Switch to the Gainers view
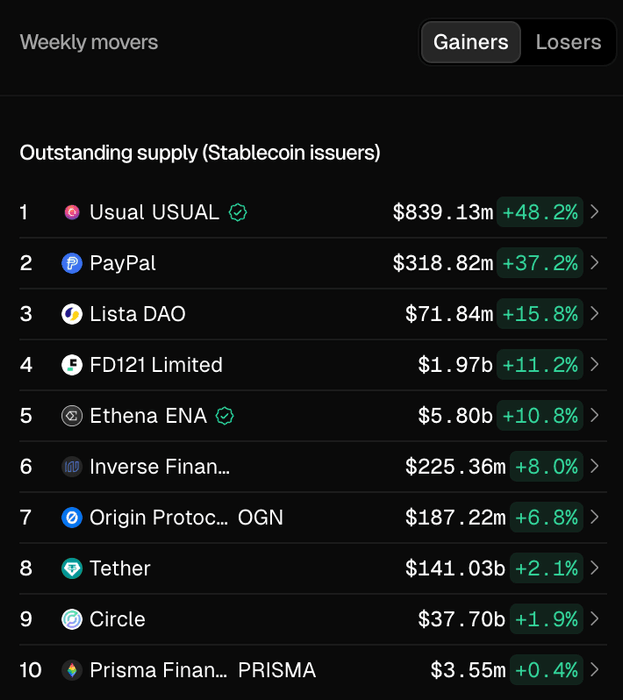This screenshot has width=623, height=700. (471, 42)
